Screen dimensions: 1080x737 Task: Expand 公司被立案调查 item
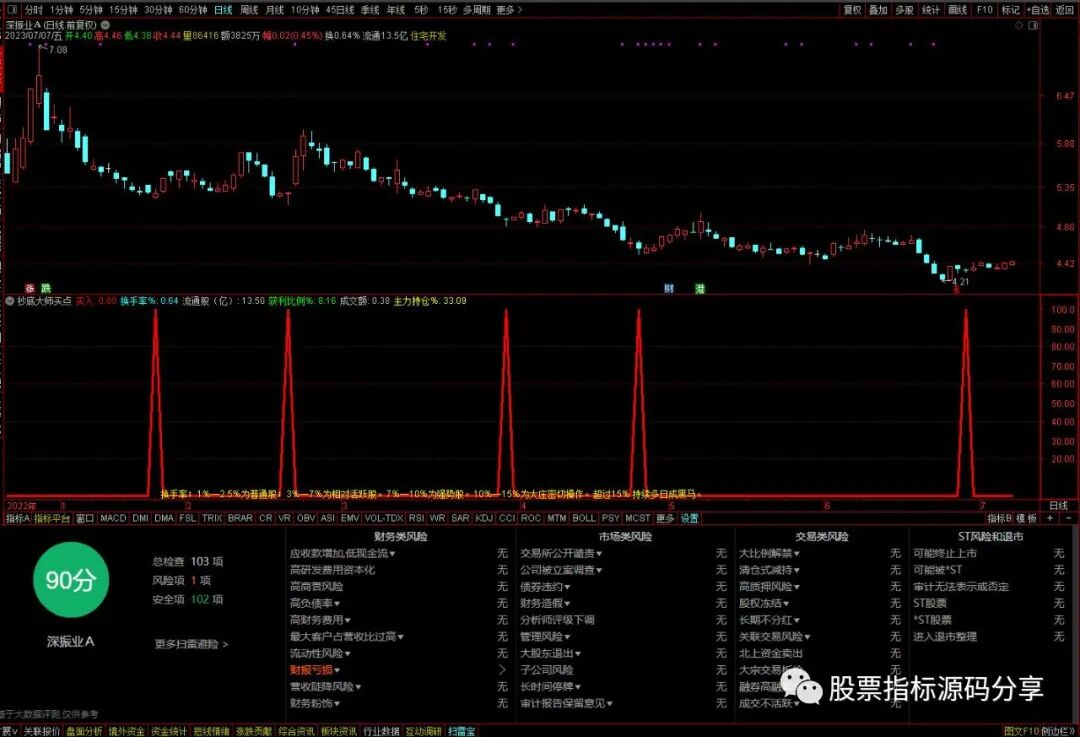[x=563, y=570]
